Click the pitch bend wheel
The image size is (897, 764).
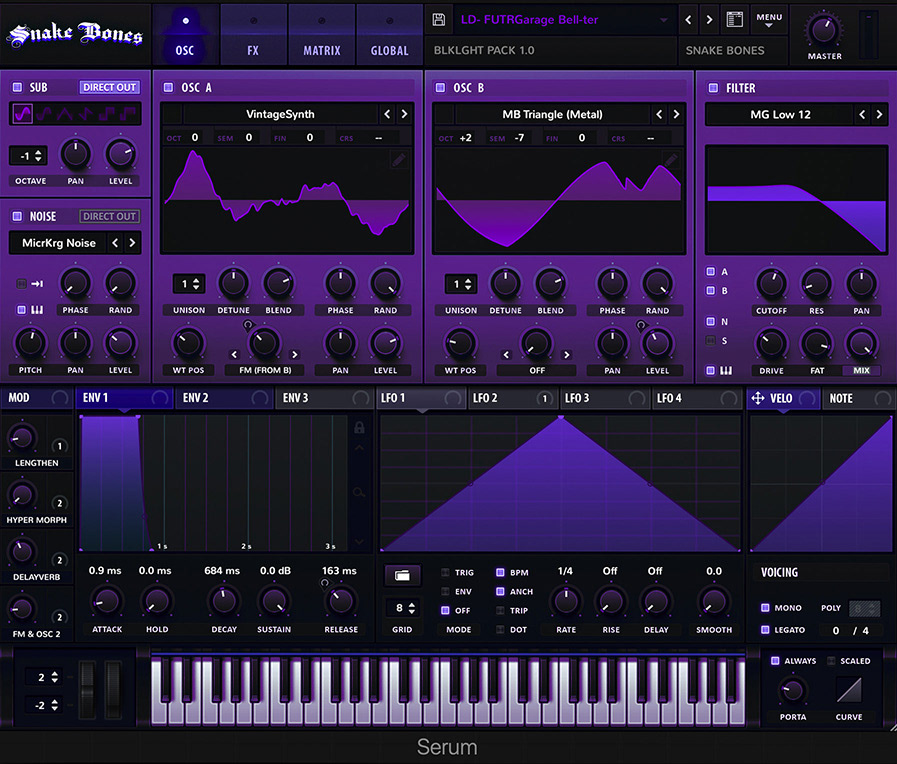(x=87, y=689)
